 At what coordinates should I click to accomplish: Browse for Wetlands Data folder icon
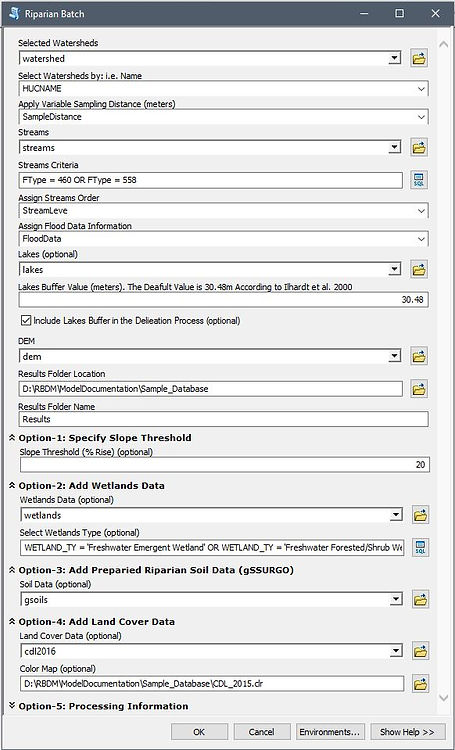(x=420, y=515)
